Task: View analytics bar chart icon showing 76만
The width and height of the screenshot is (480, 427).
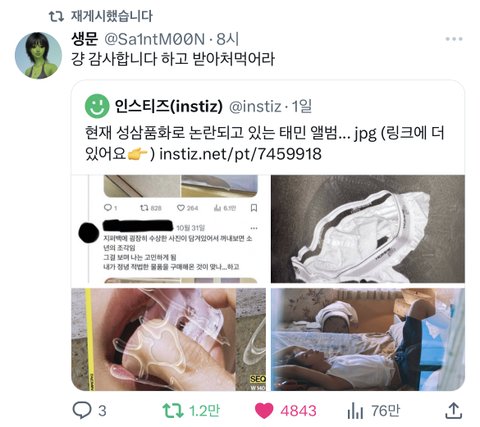Action: (355, 410)
